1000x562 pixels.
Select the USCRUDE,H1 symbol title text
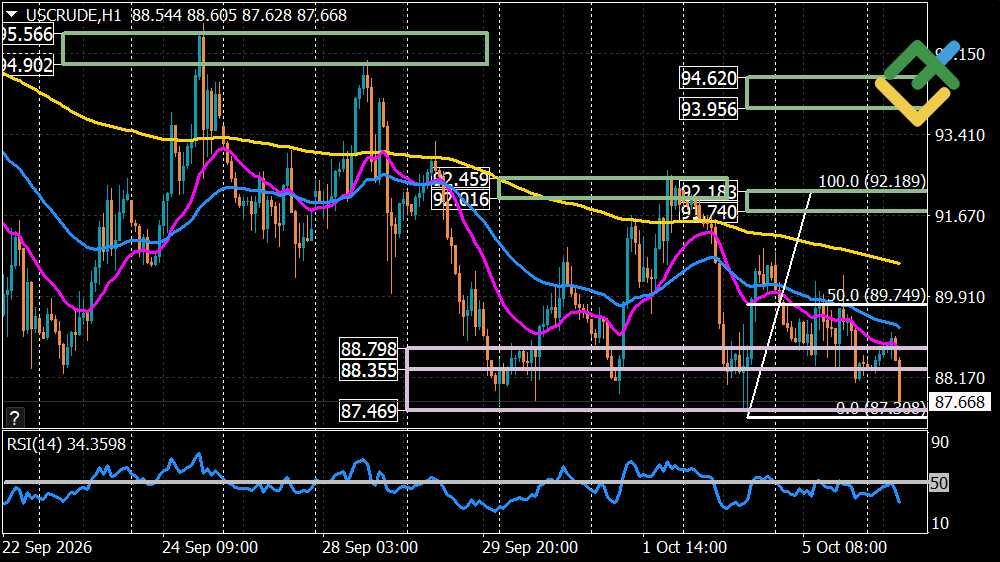[73, 15]
